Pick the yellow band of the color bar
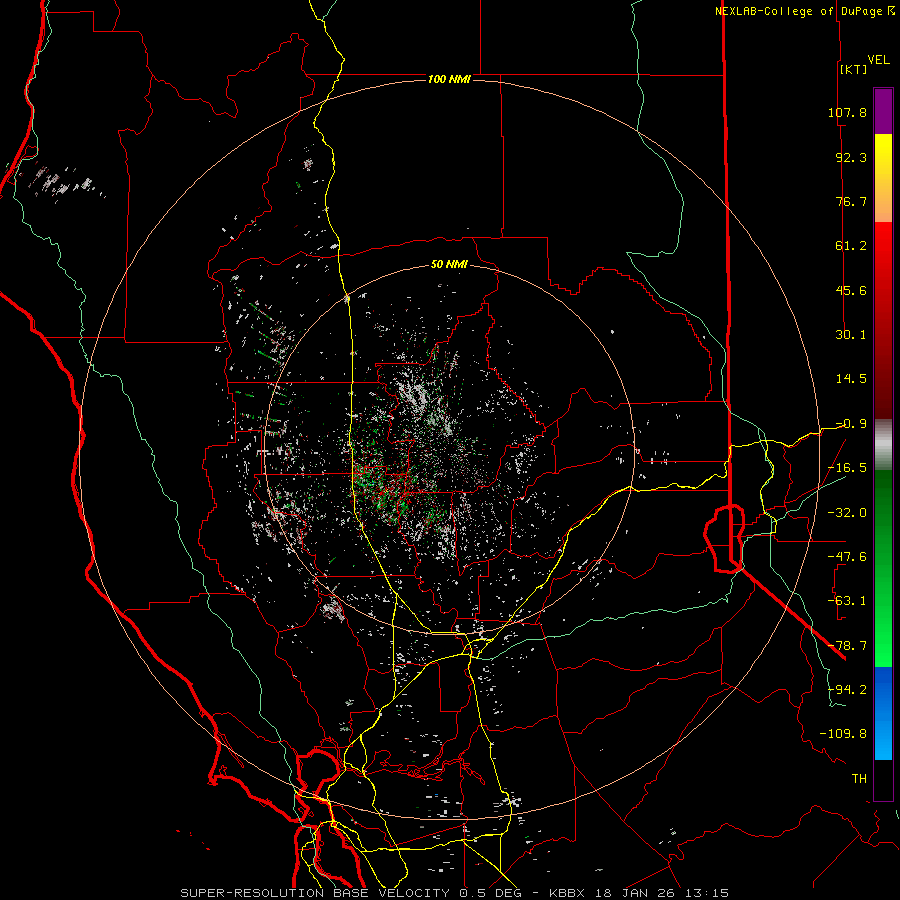The height and width of the screenshot is (900, 900). pyautogui.click(x=883, y=158)
